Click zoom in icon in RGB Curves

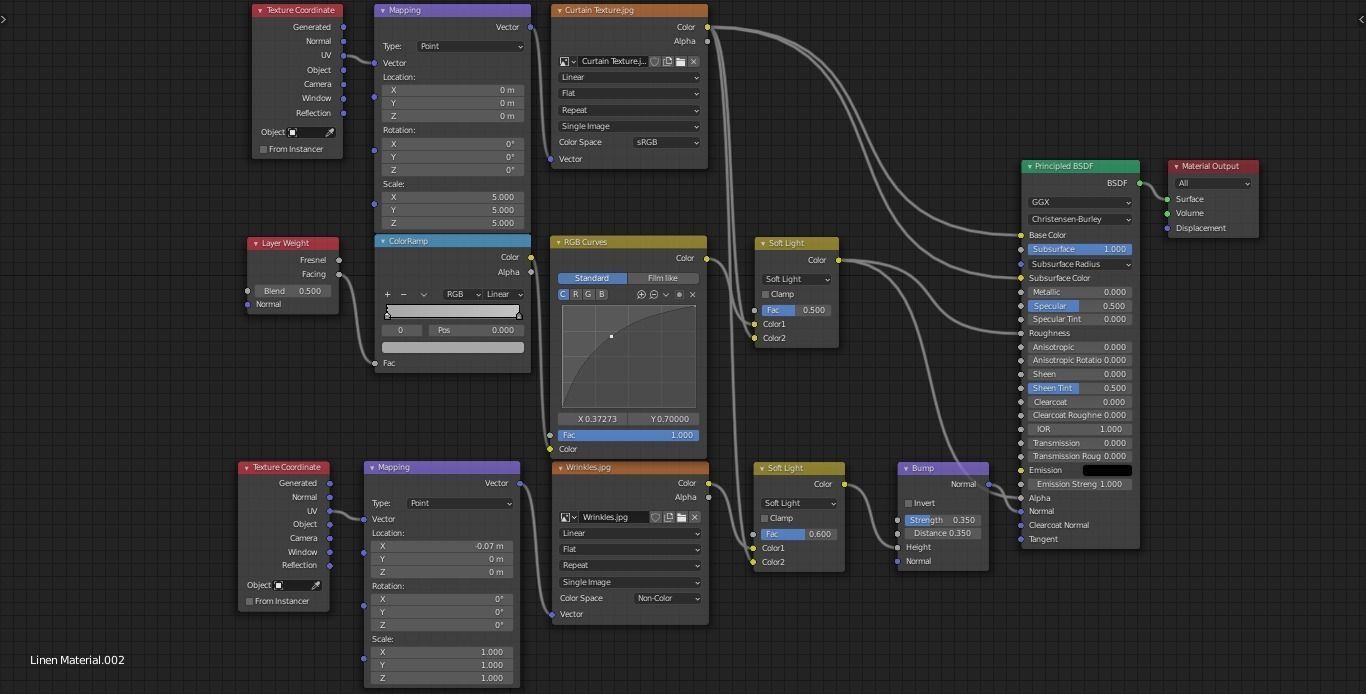tap(642, 295)
